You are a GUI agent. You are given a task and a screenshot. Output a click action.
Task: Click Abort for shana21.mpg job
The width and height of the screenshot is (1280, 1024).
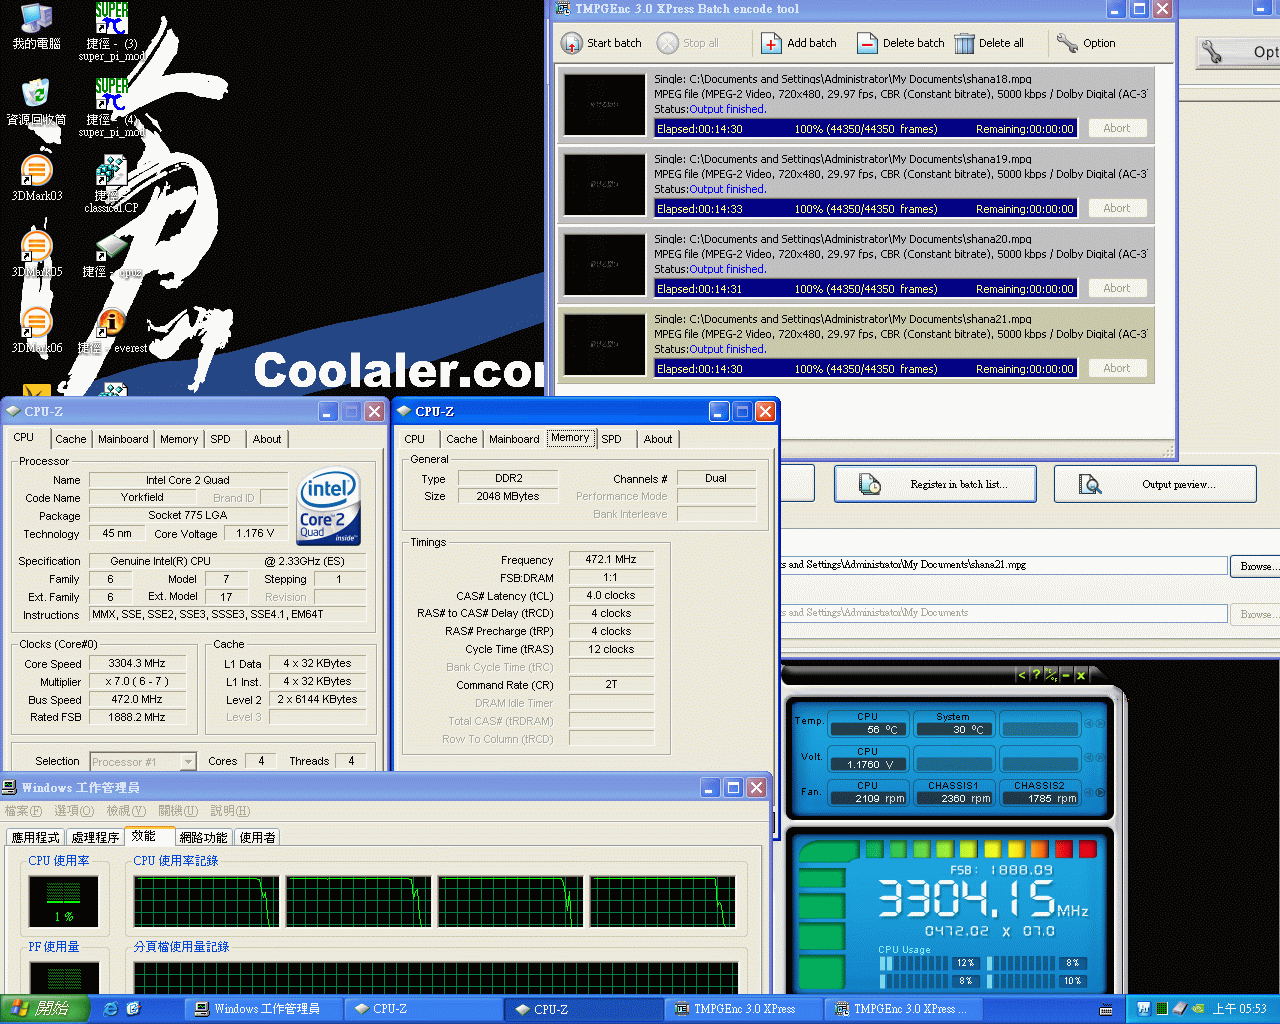1117,368
